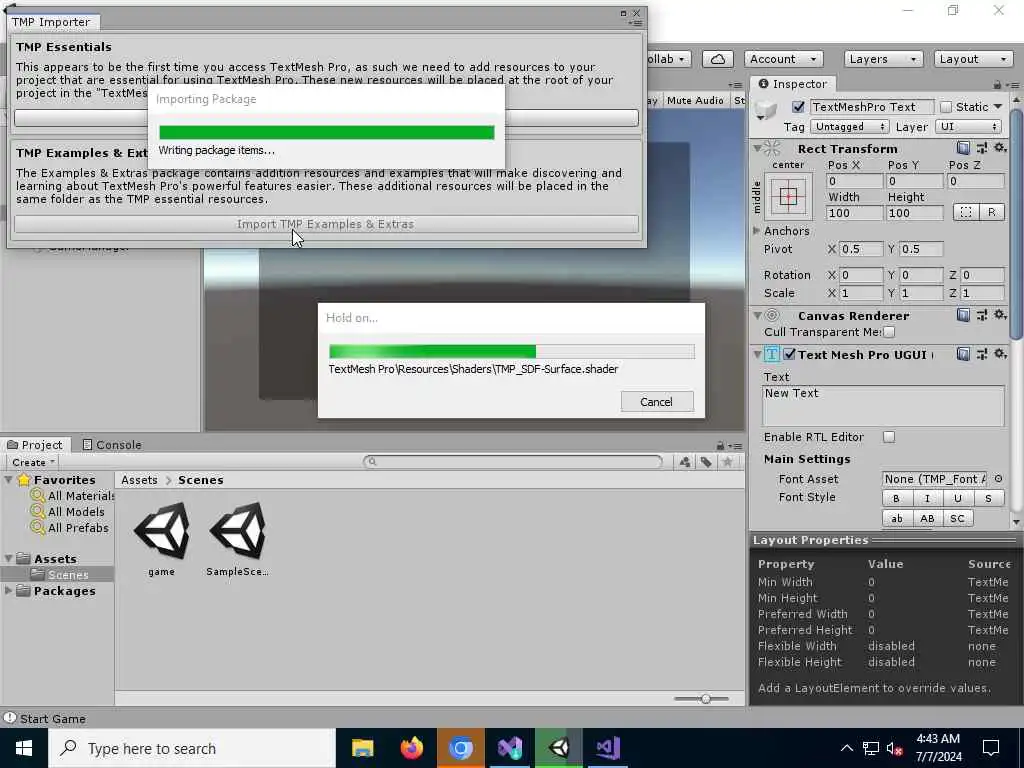Image resolution: width=1024 pixels, height=768 pixels.
Task: Click Search by Type icon in Project
Action: pos(684,462)
